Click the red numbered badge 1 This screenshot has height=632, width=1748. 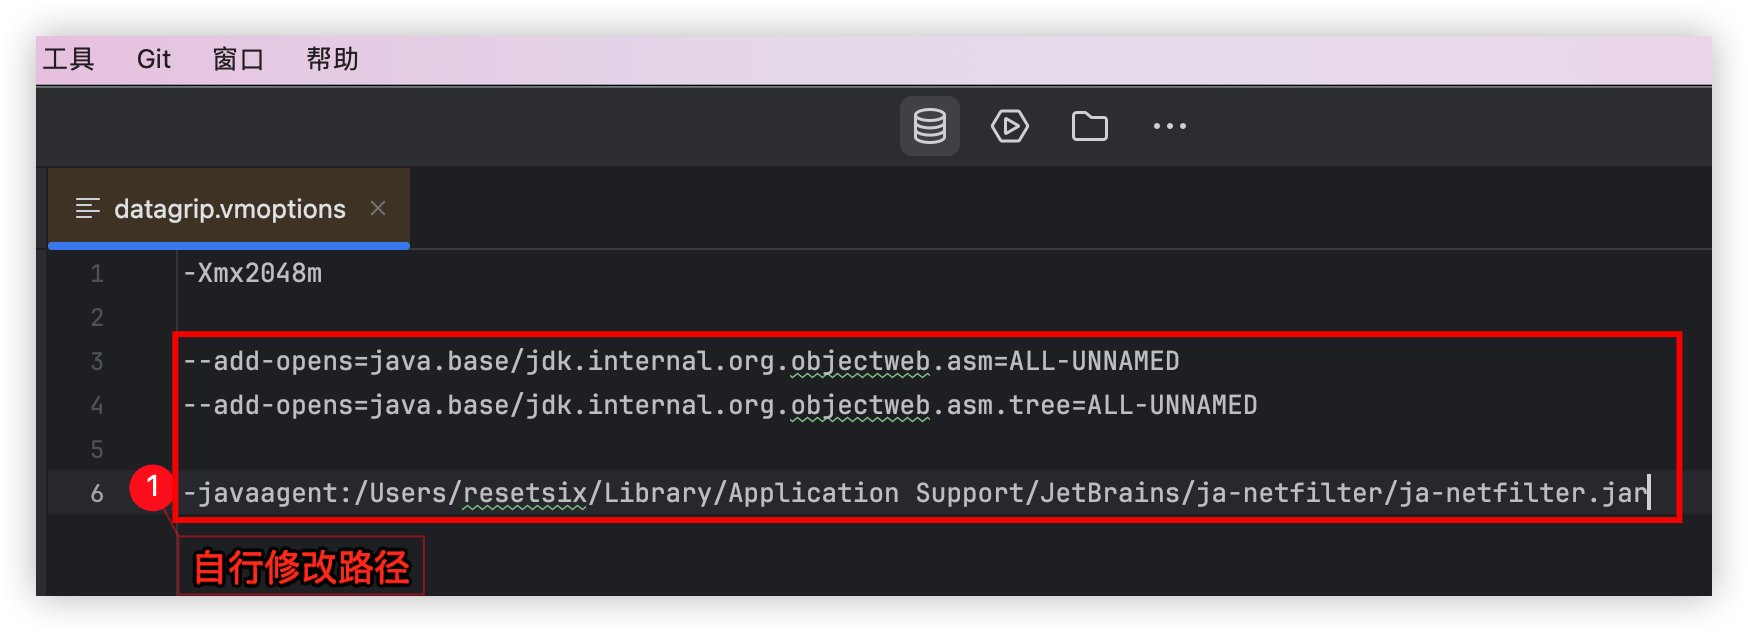click(x=152, y=487)
